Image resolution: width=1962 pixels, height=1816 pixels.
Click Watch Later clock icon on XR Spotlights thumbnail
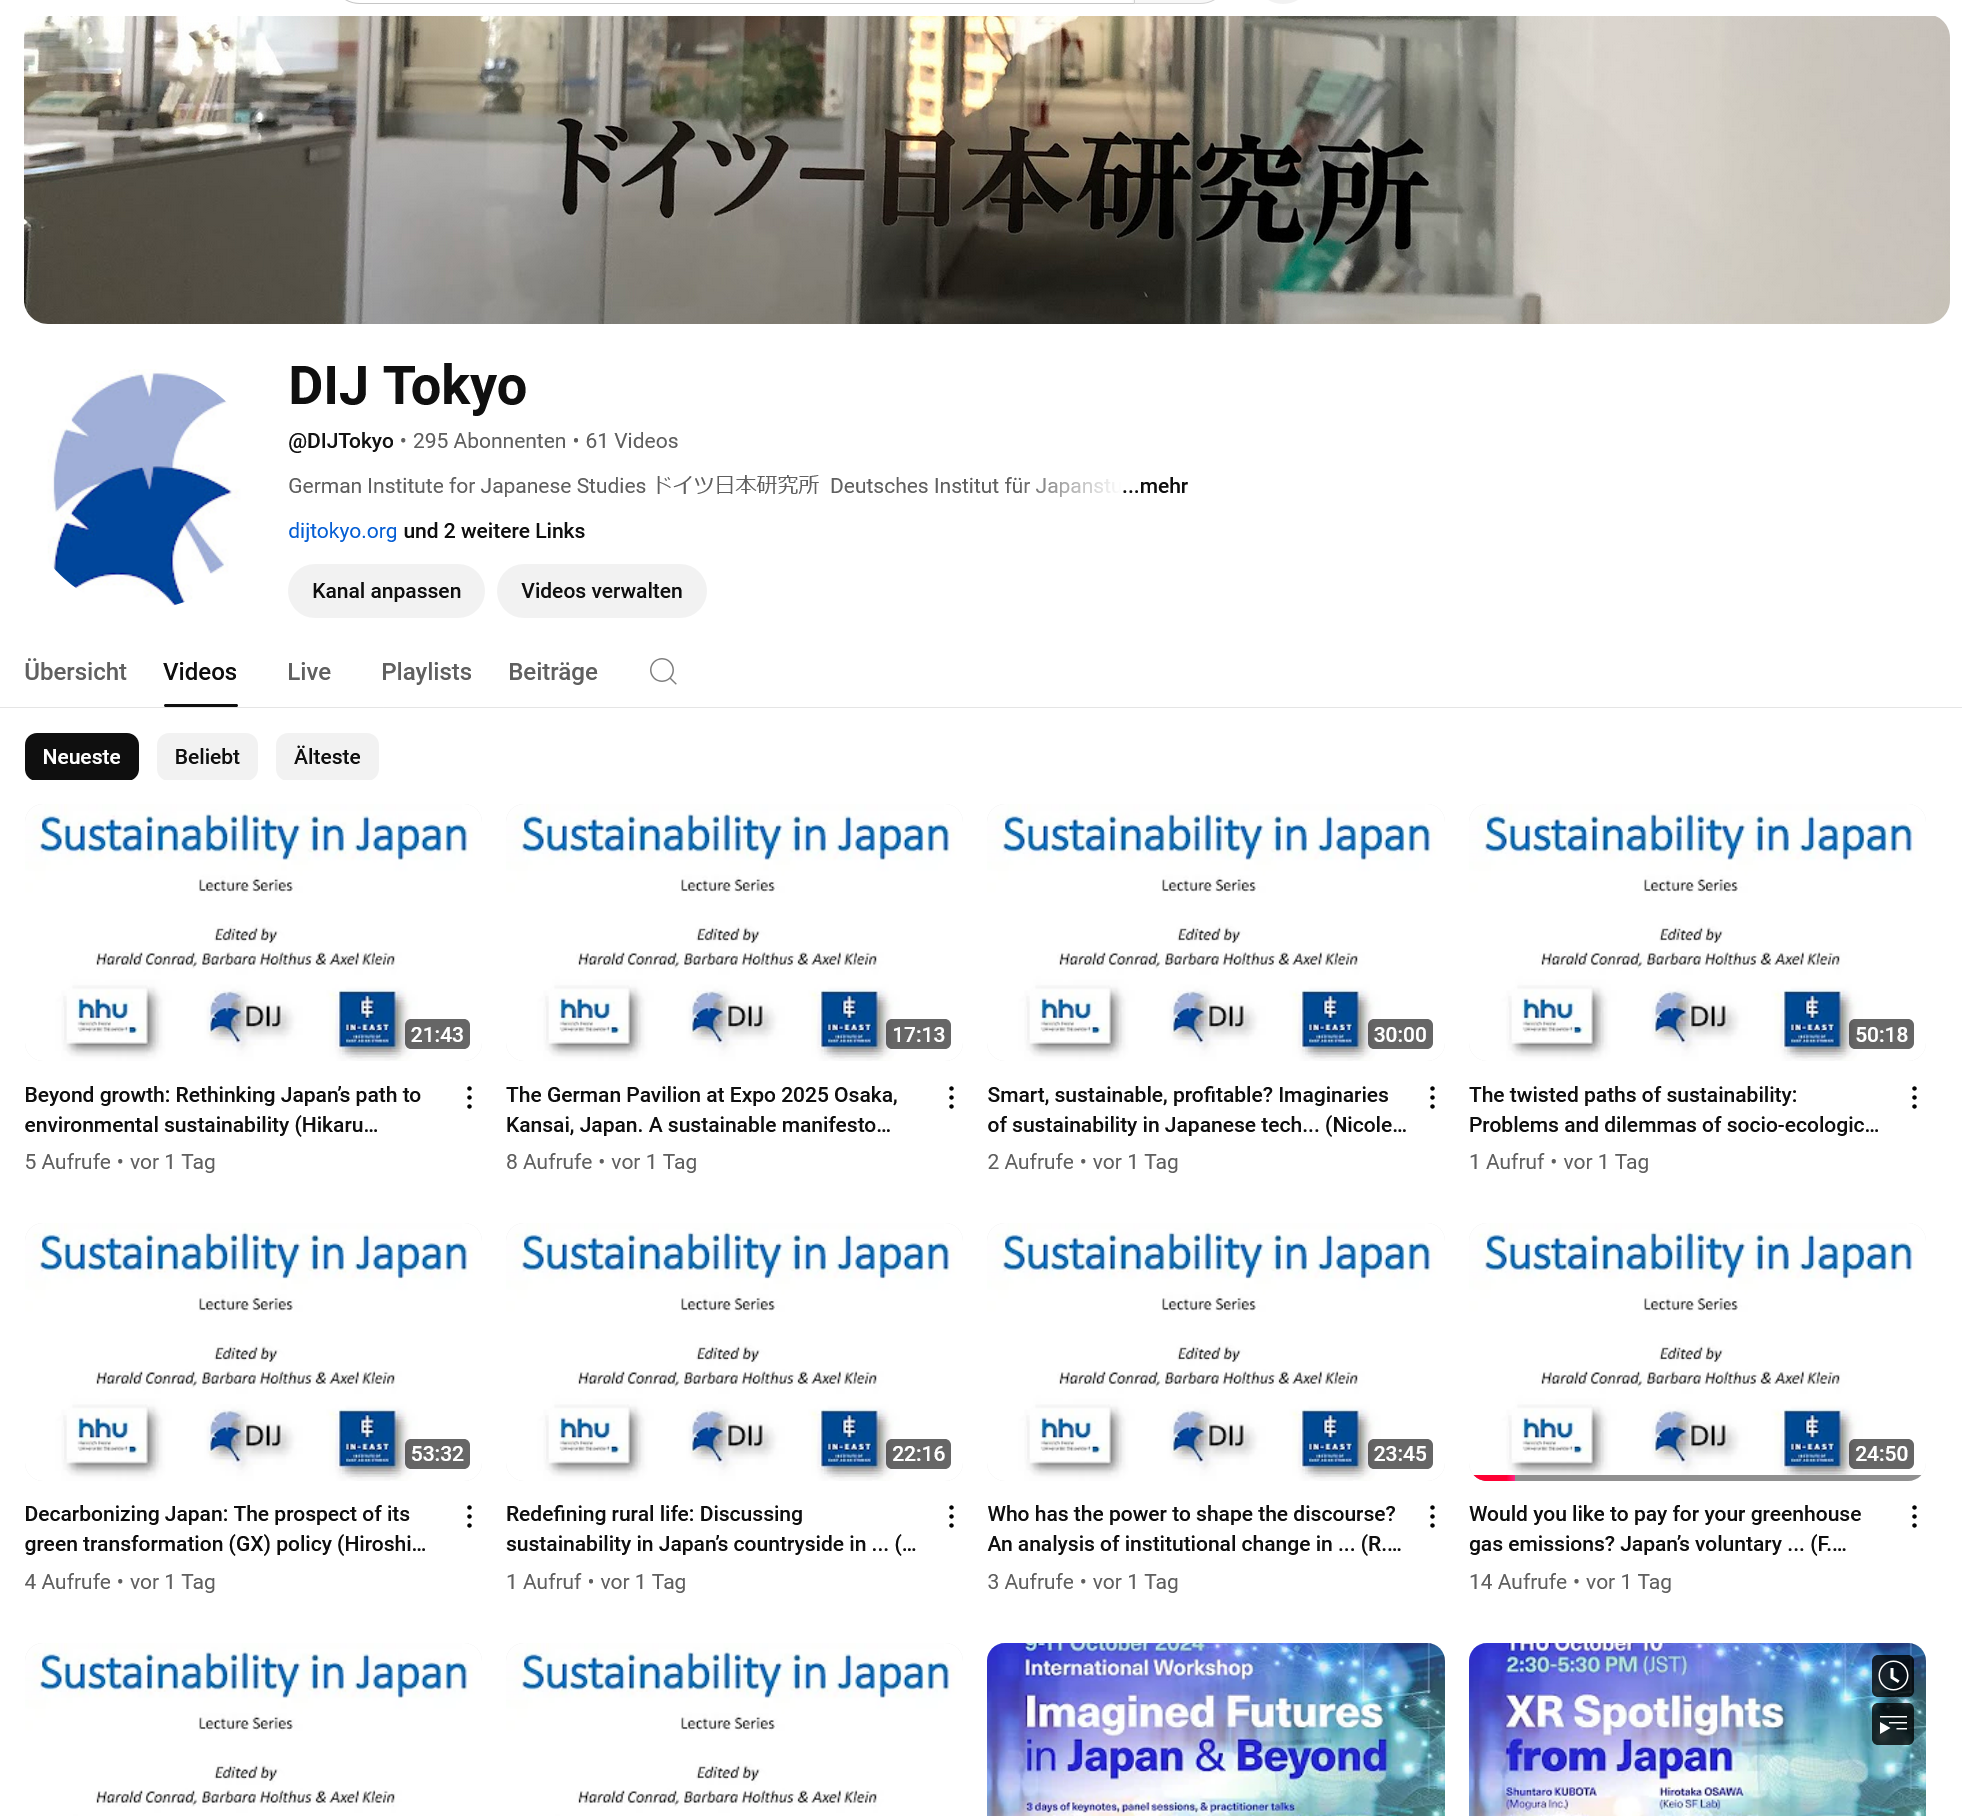click(x=1893, y=1675)
